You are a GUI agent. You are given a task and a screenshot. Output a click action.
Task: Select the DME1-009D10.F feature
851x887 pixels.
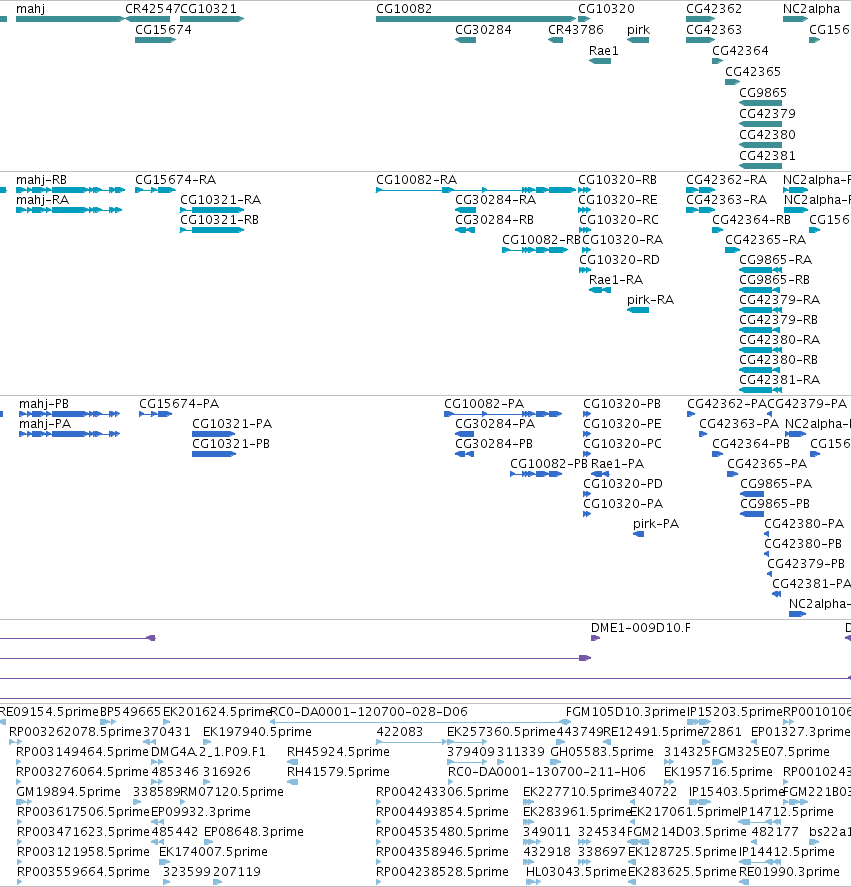click(595, 638)
